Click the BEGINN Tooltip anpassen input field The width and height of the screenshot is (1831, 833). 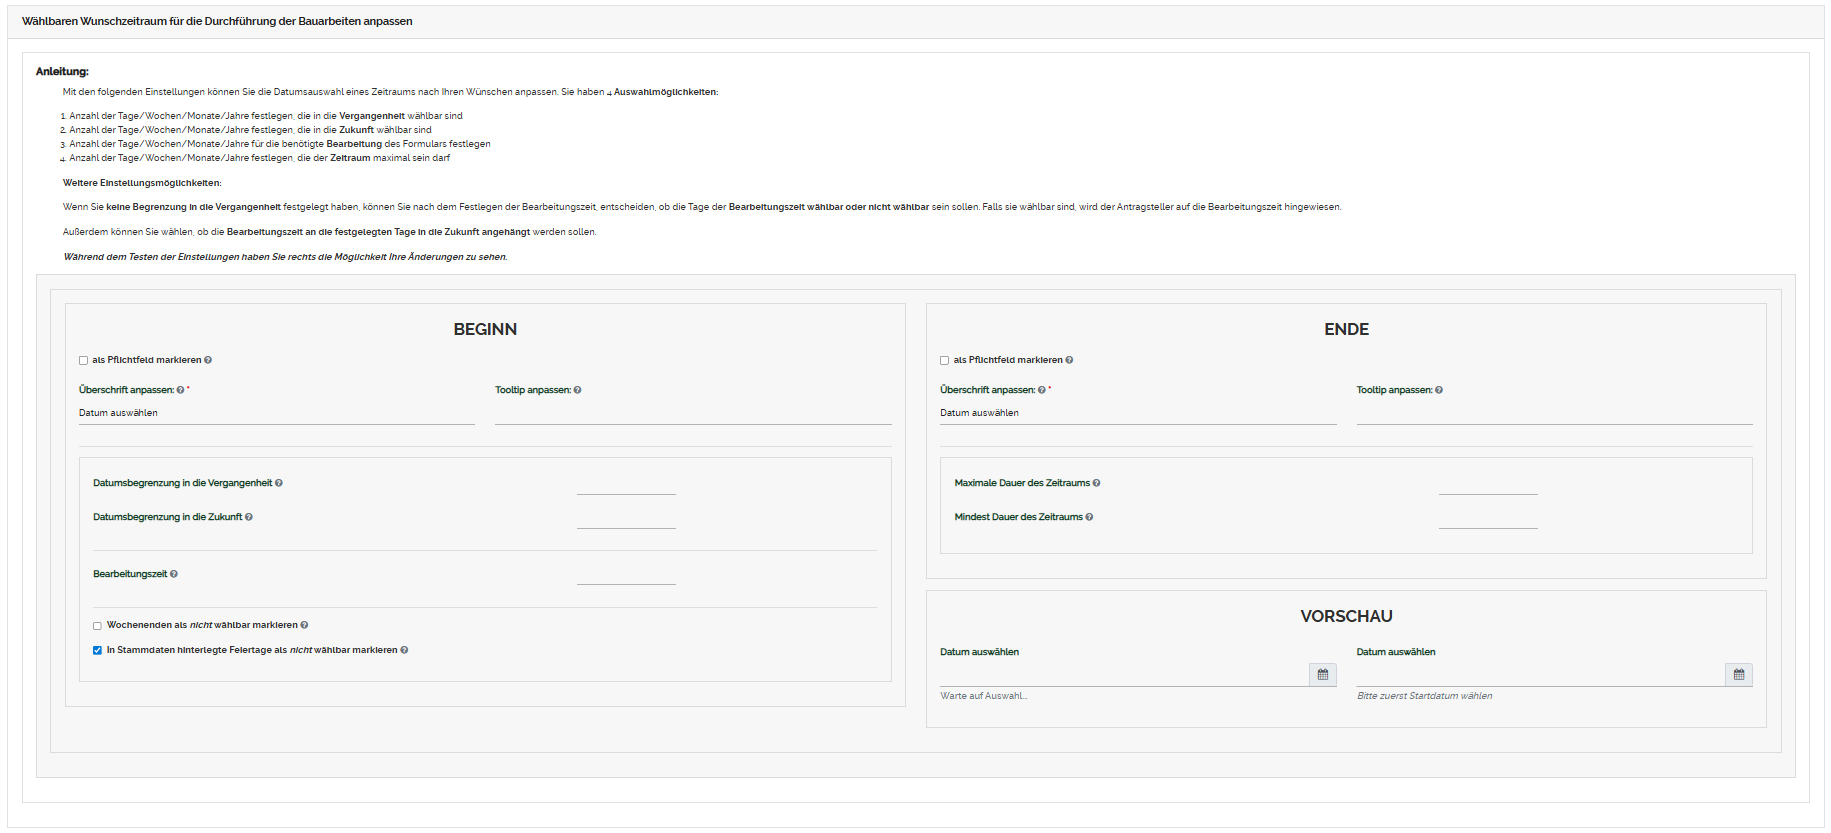pyautogui.click(x=692, y=413)
